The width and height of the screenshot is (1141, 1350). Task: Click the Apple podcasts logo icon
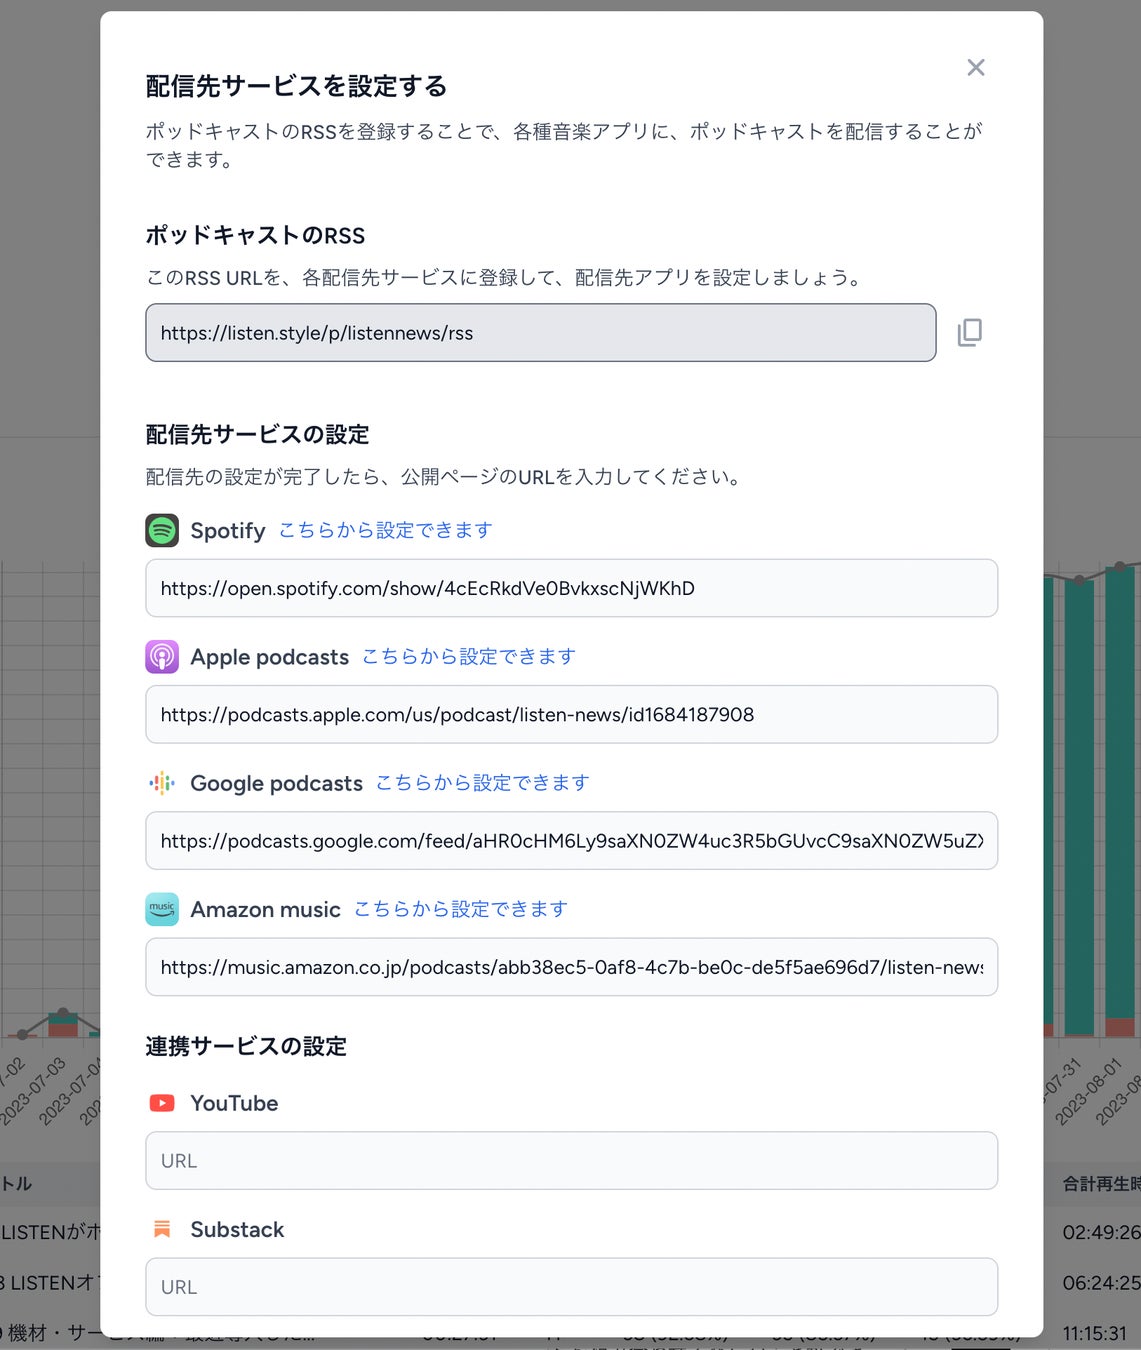click(162, 657)
